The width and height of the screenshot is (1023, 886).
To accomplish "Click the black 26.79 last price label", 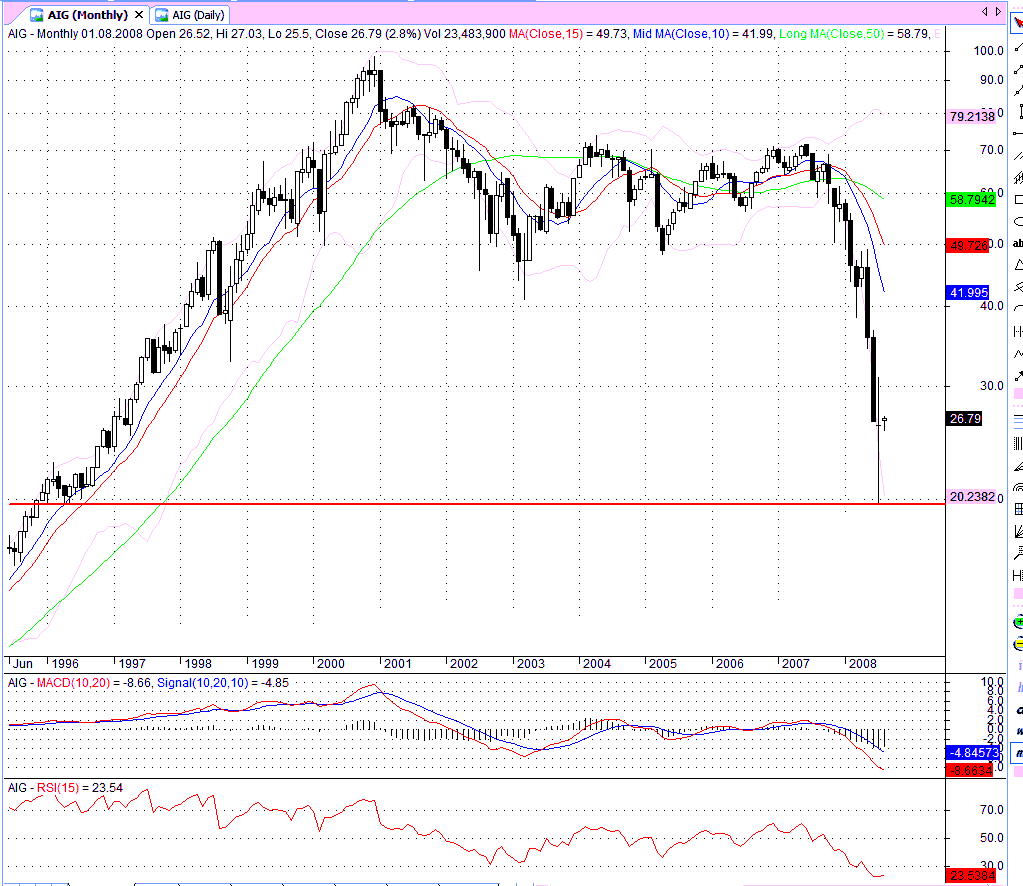I will point(964,418).
